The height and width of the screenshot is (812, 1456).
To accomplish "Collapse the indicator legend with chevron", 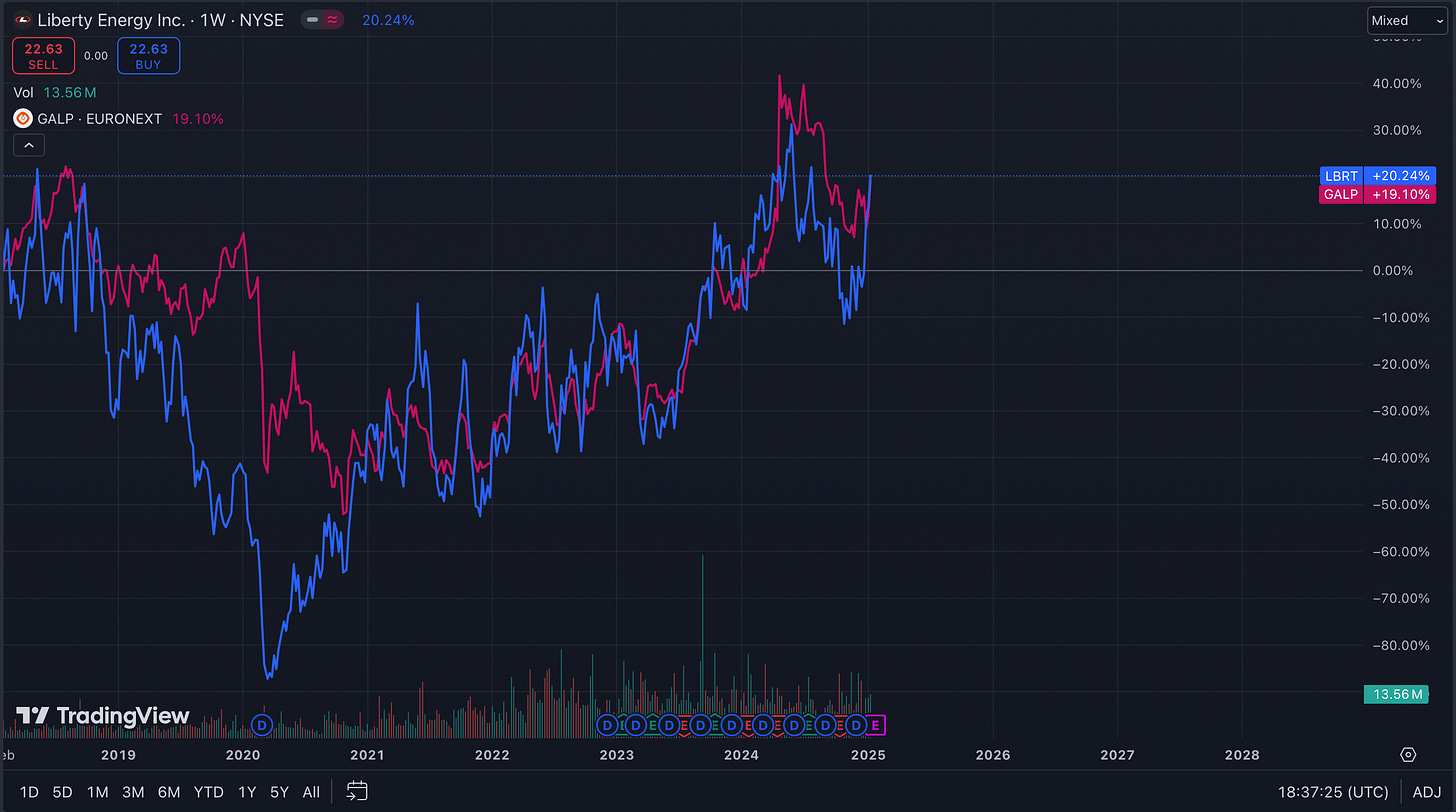I will point(28,146).
